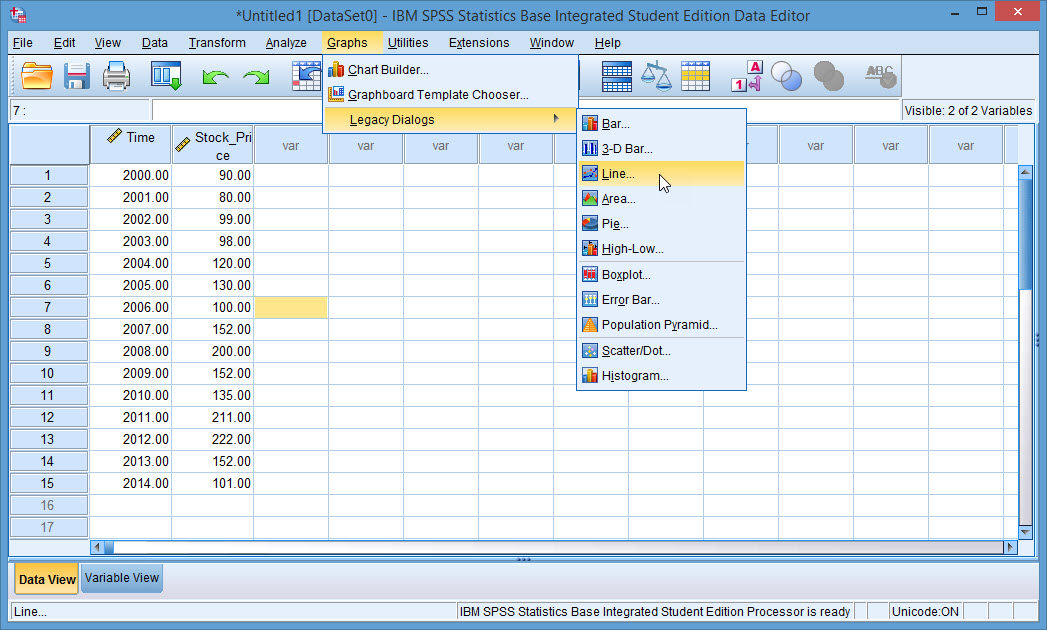1047x630 pixels.
Task: Click the Population Pyramid icon
Action: pos(590,325)
